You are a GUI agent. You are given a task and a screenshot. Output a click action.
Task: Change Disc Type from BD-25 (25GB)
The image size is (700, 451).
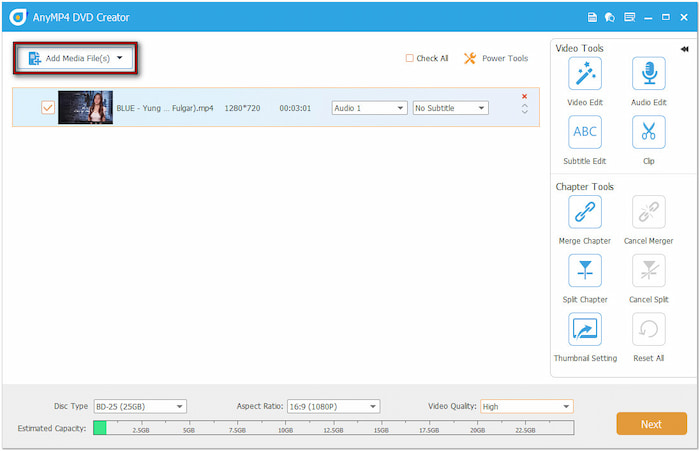(x=140, y=406)
